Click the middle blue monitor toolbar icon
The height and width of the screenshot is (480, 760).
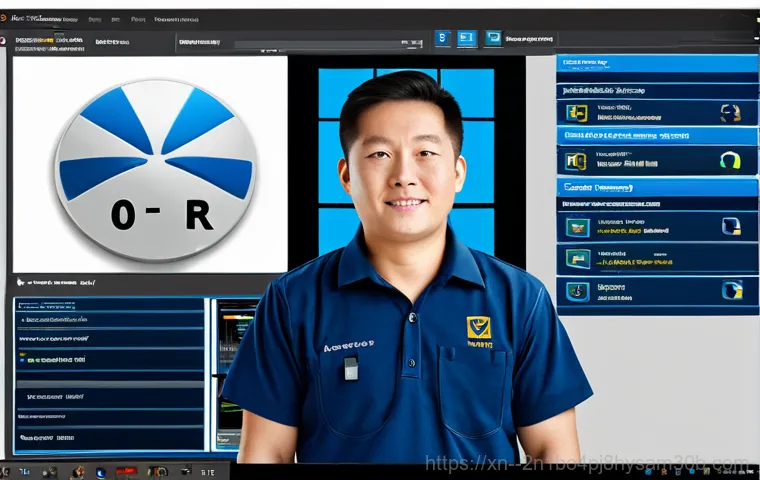click(467, 38)
